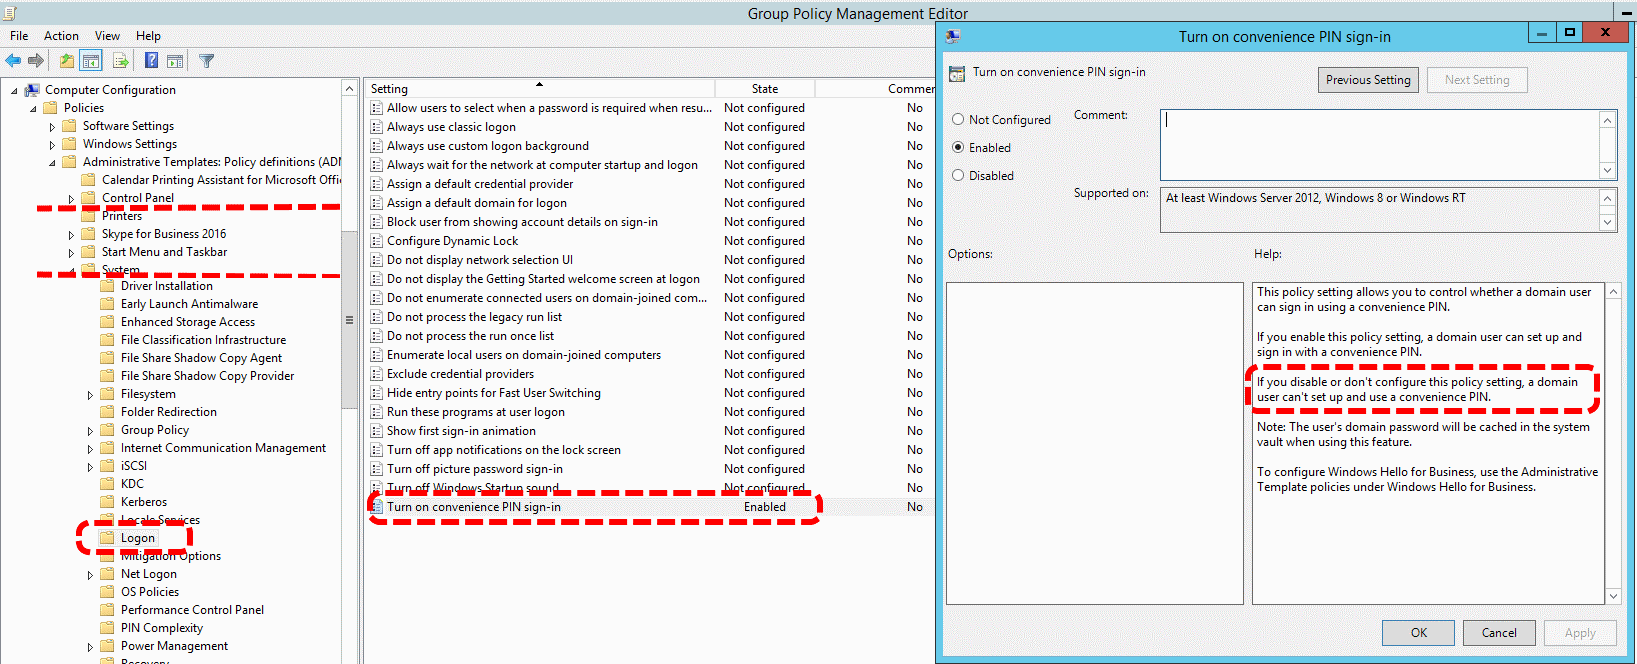Expand the Group Policy folder node
This screenshot has height=664, width=1637.
tap(90, 431)
